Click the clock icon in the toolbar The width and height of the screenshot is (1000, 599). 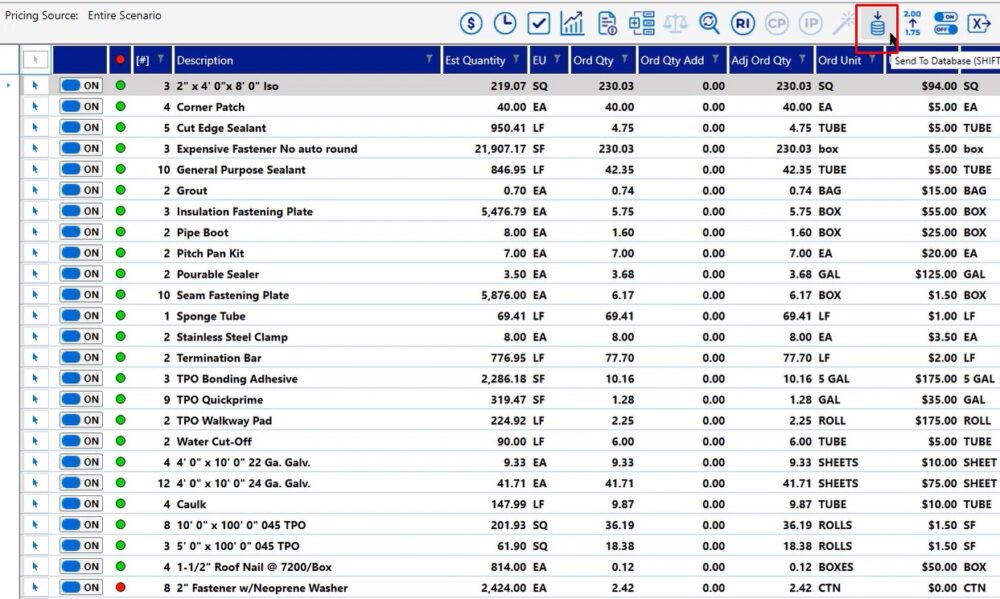click(x=505, y=23)
